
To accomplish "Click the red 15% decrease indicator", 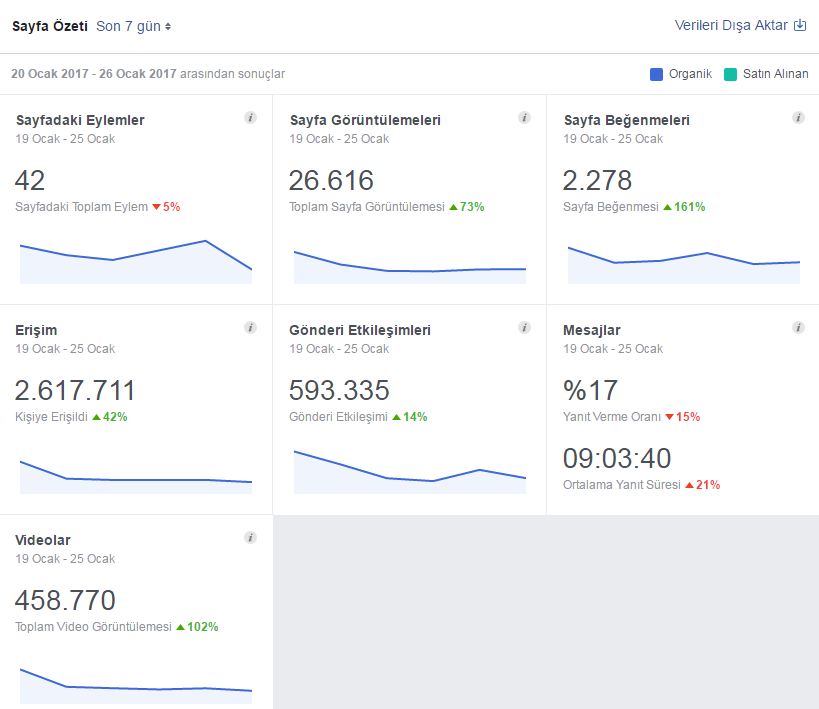I will tap(683, 417).
